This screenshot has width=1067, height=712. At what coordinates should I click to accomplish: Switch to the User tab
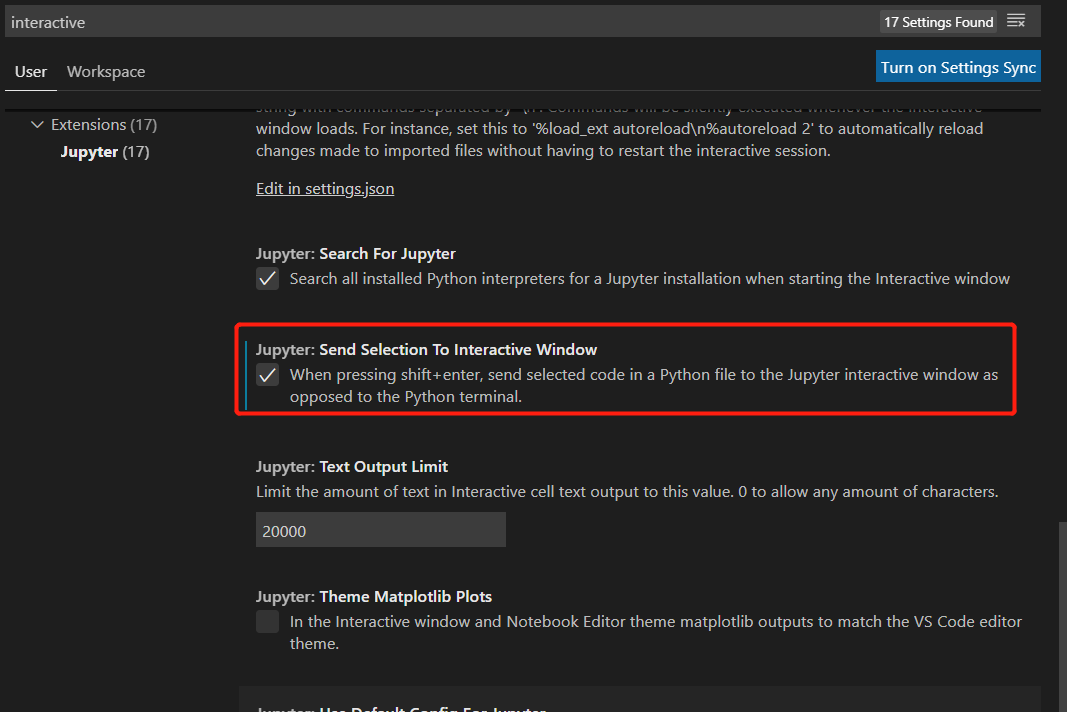tap(31, 71)
